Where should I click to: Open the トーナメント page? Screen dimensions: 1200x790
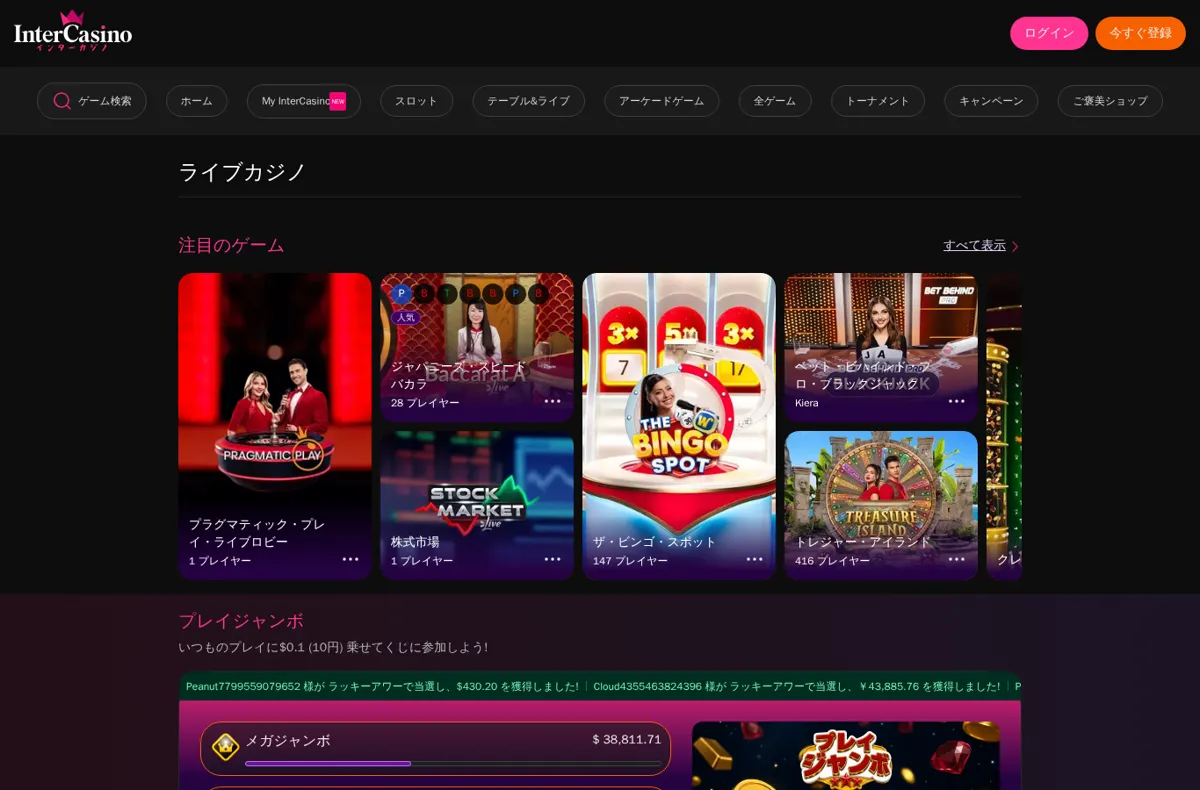[878, 101]
